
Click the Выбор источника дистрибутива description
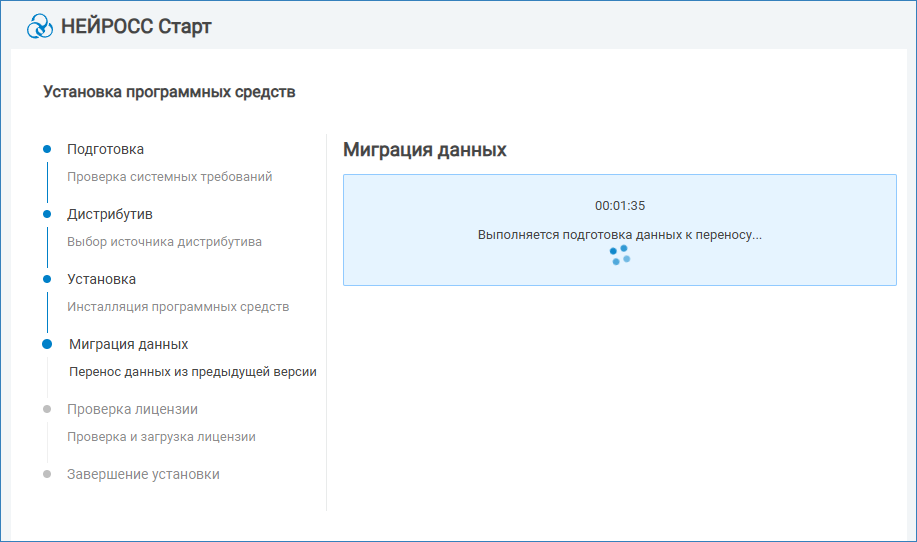[164, 242]
